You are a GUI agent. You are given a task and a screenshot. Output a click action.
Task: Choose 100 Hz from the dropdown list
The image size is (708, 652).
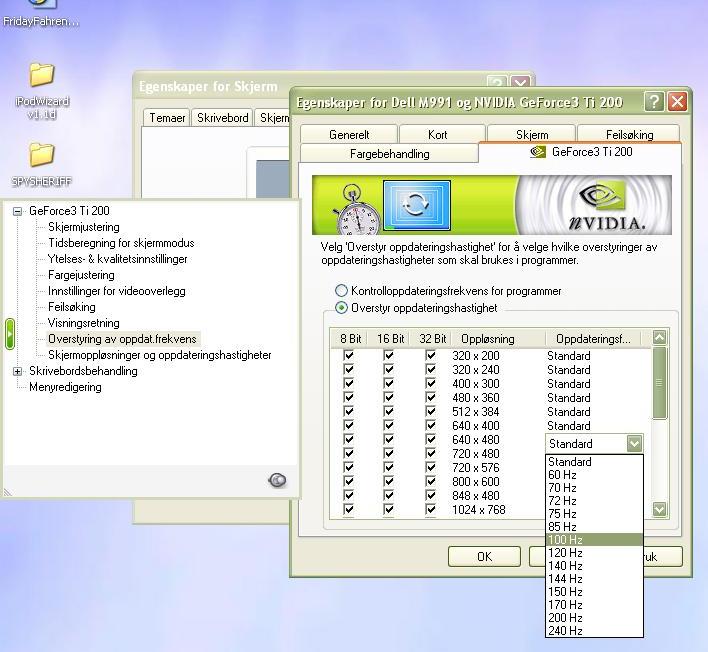click(x=594, y=540)
